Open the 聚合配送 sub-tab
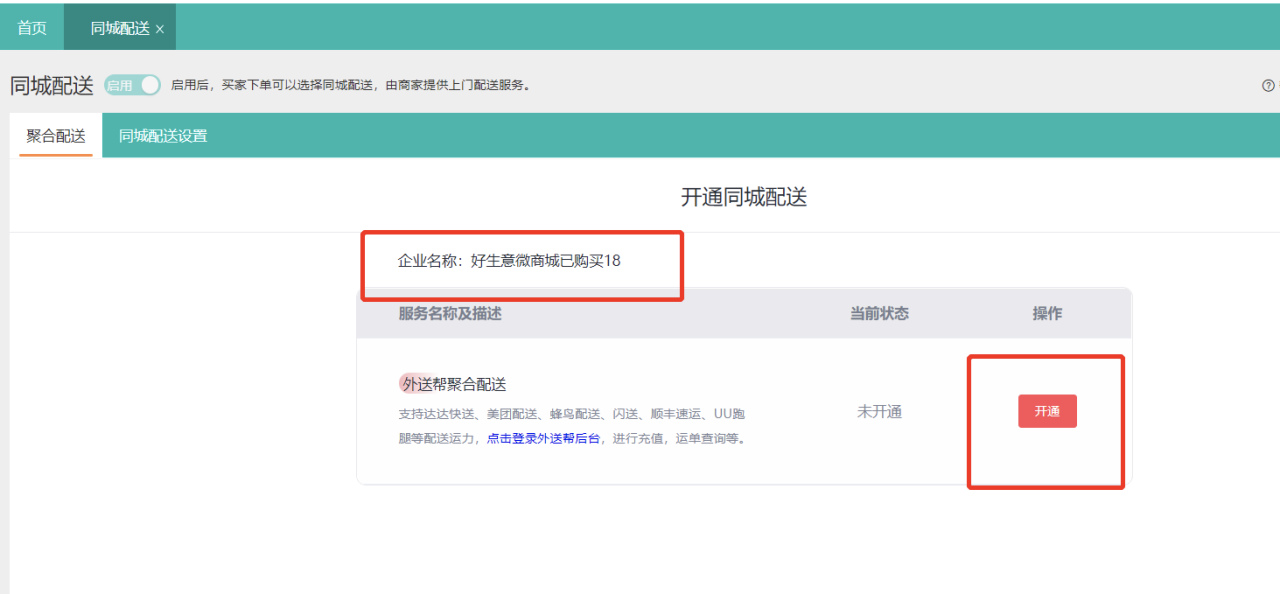Image resolution: width=1280 pixels, height=594 pixels. [56, 136]
